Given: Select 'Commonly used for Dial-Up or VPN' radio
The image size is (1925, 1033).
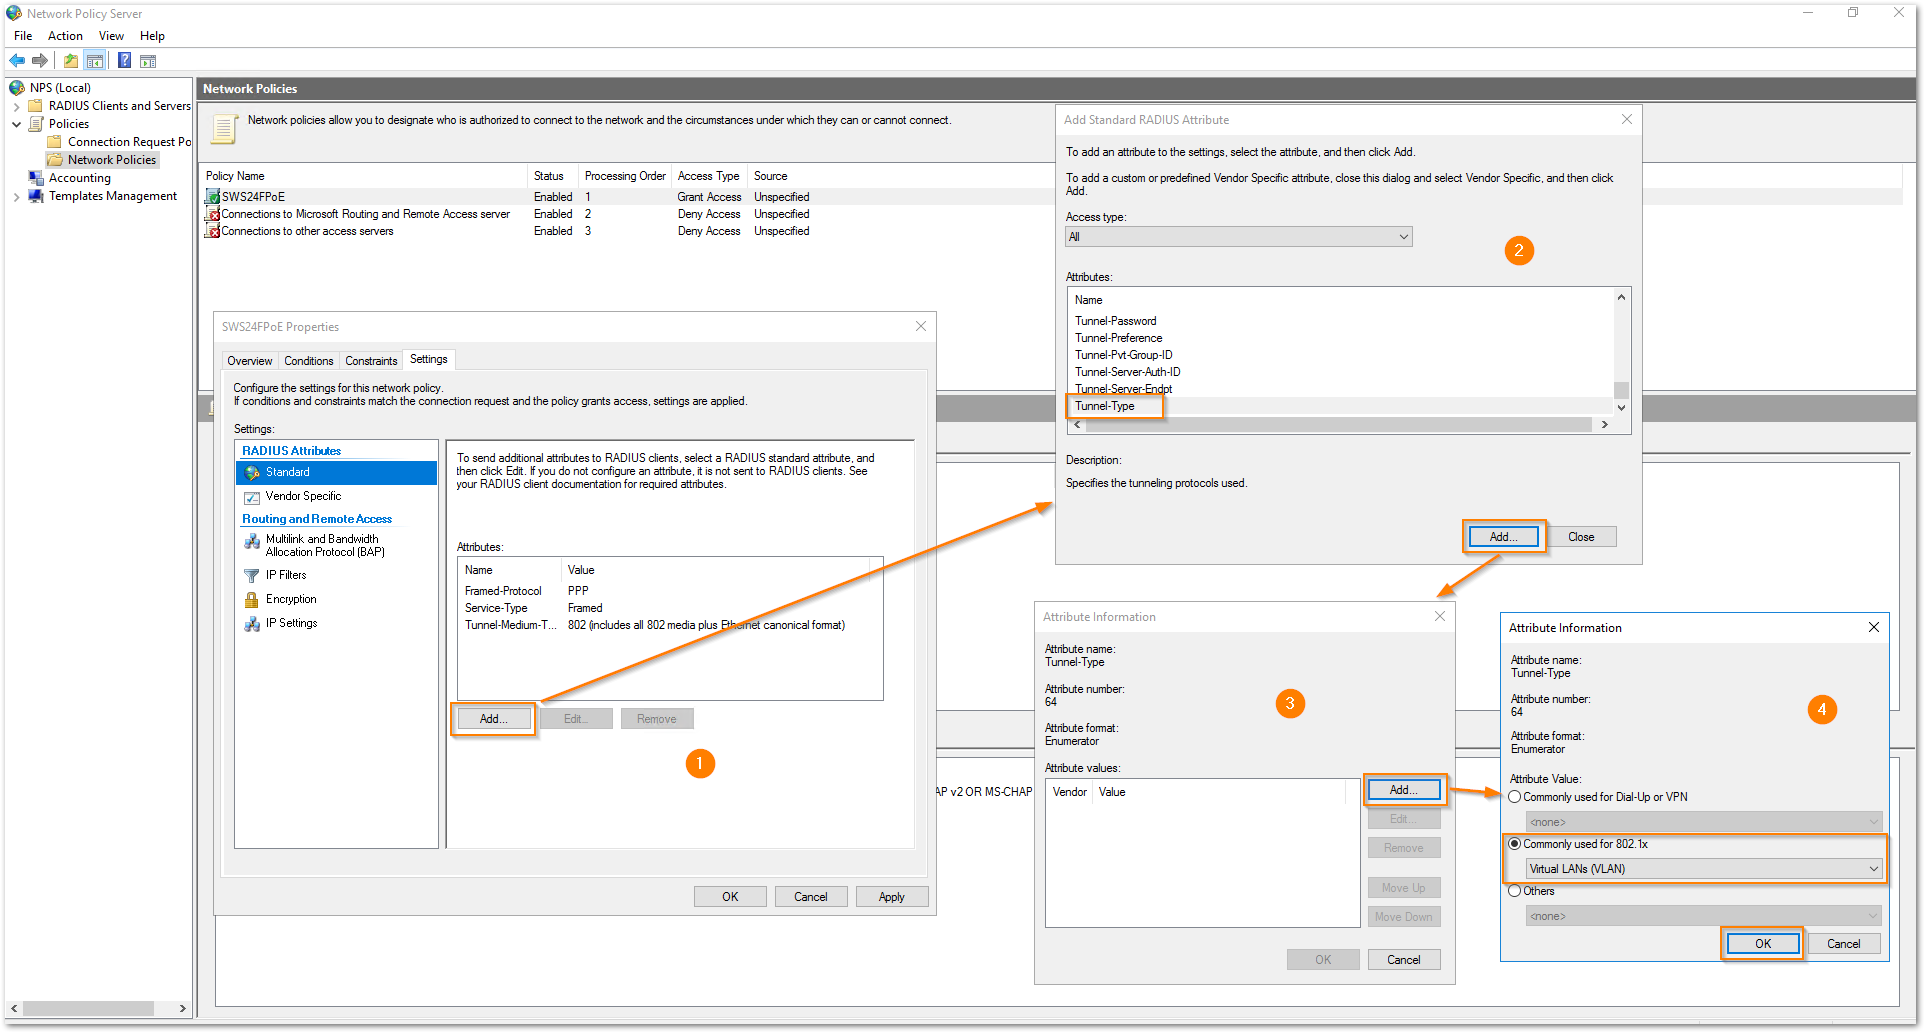Looking at the screenshot, I should pyautogui.click(x=1515, y=797).
